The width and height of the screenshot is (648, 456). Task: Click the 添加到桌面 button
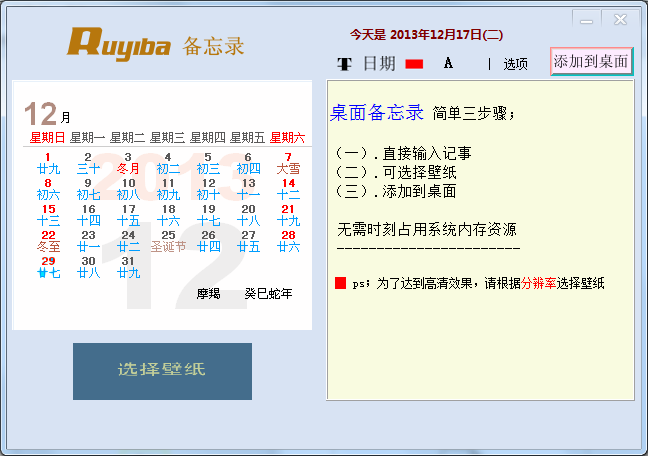point(591,62)
